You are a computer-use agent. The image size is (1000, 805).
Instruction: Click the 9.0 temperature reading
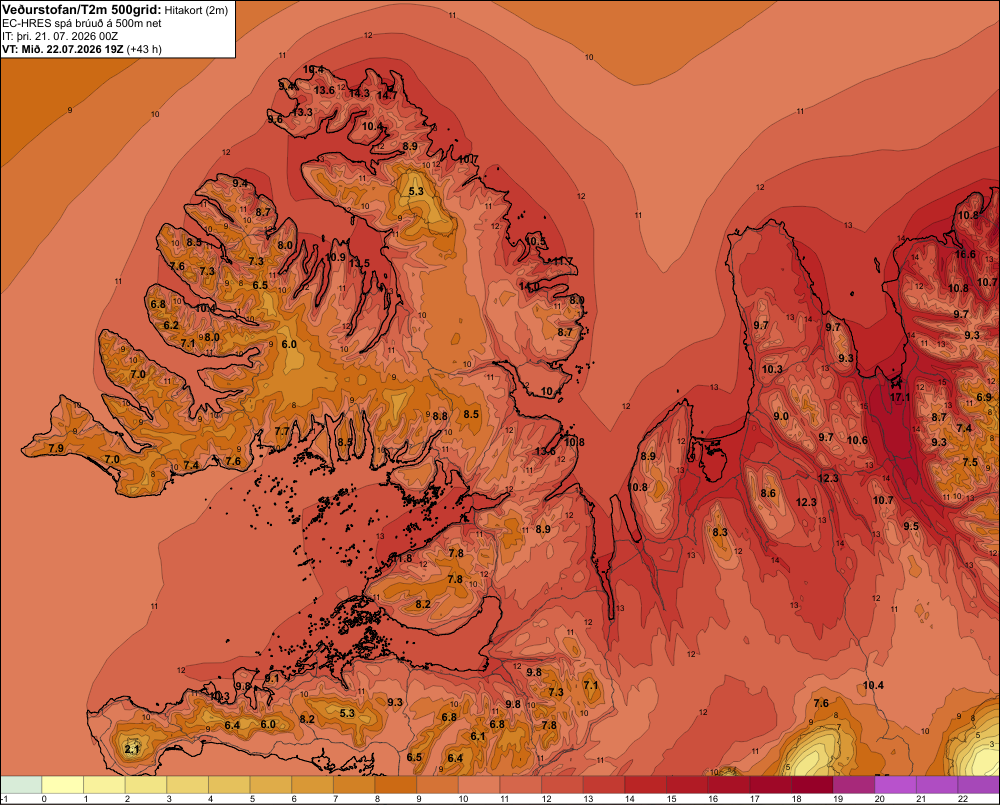tap(781, 416)
